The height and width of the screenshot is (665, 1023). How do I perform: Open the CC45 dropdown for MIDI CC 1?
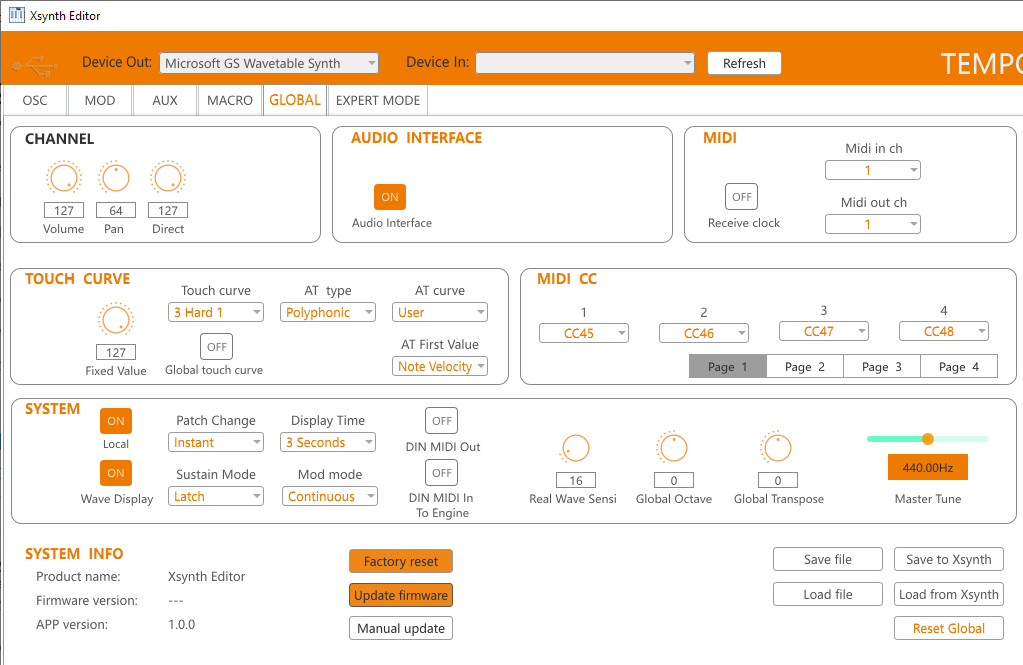pos(584,333)
